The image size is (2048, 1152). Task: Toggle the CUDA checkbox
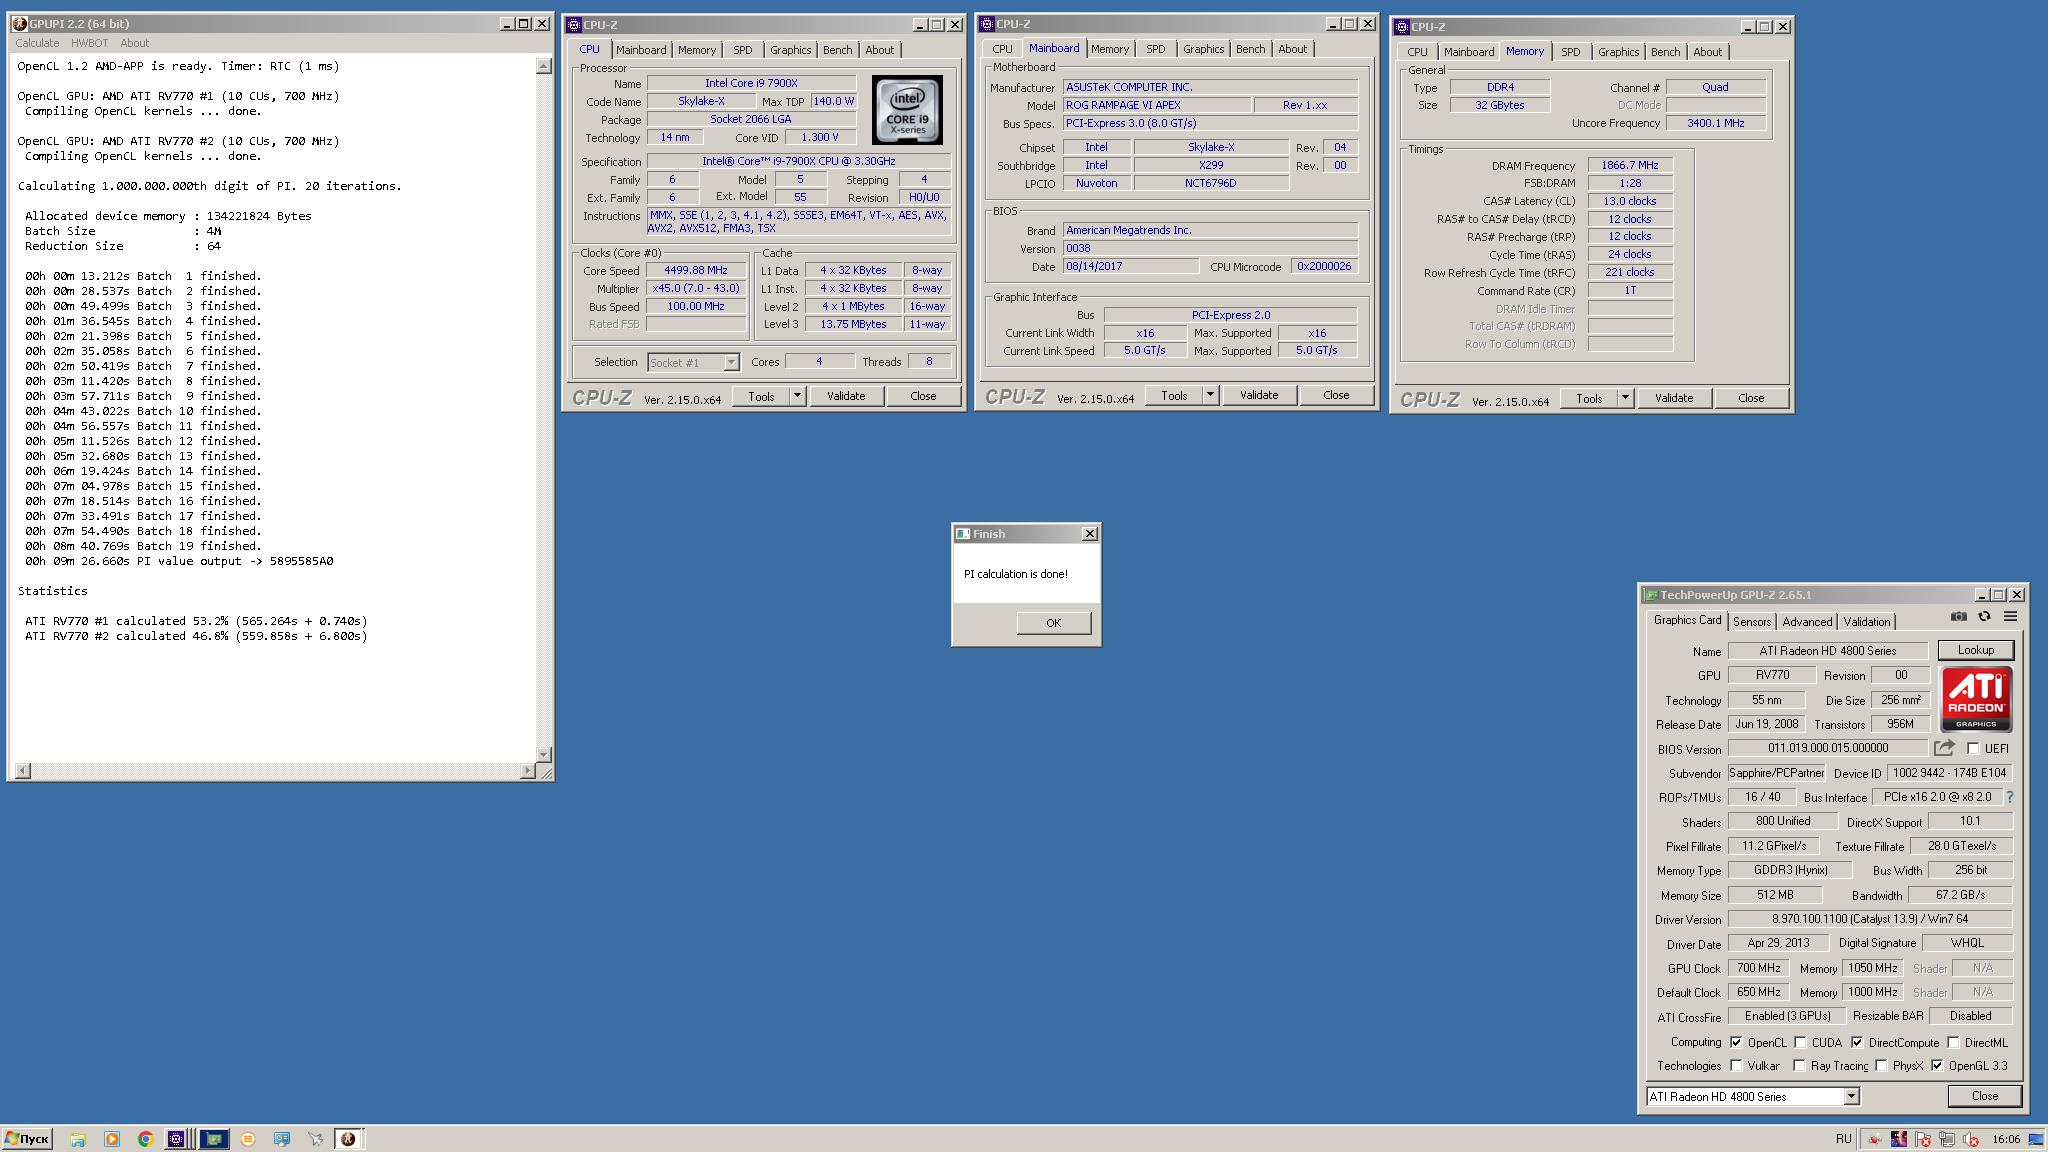point(1800,1042)
